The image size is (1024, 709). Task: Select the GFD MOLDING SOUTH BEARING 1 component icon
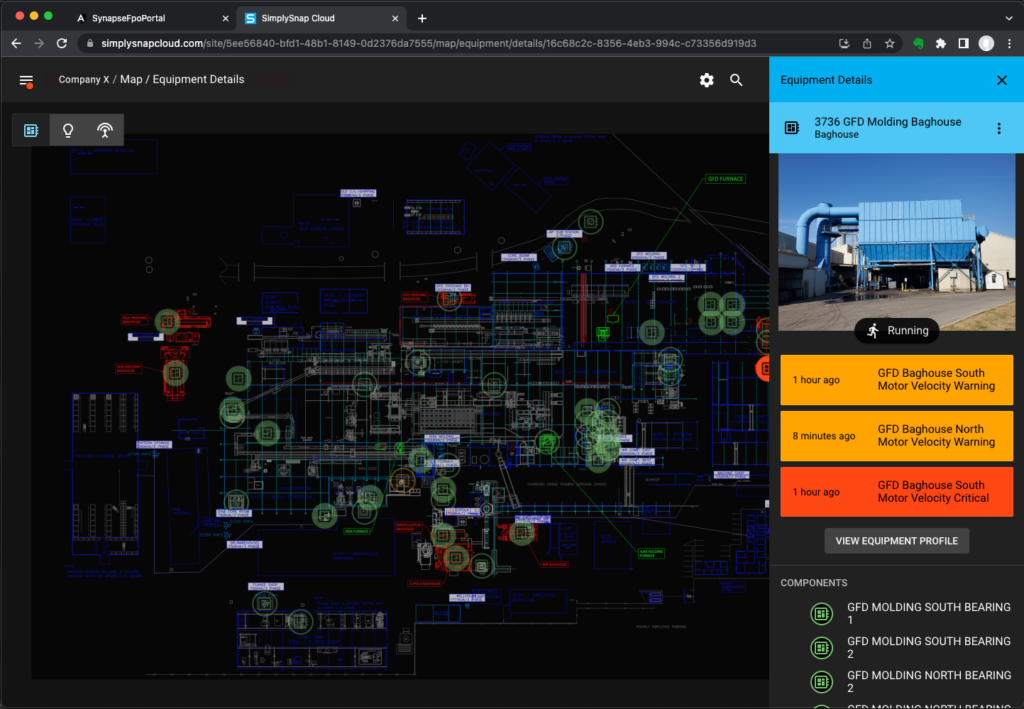tap(822, 613)
